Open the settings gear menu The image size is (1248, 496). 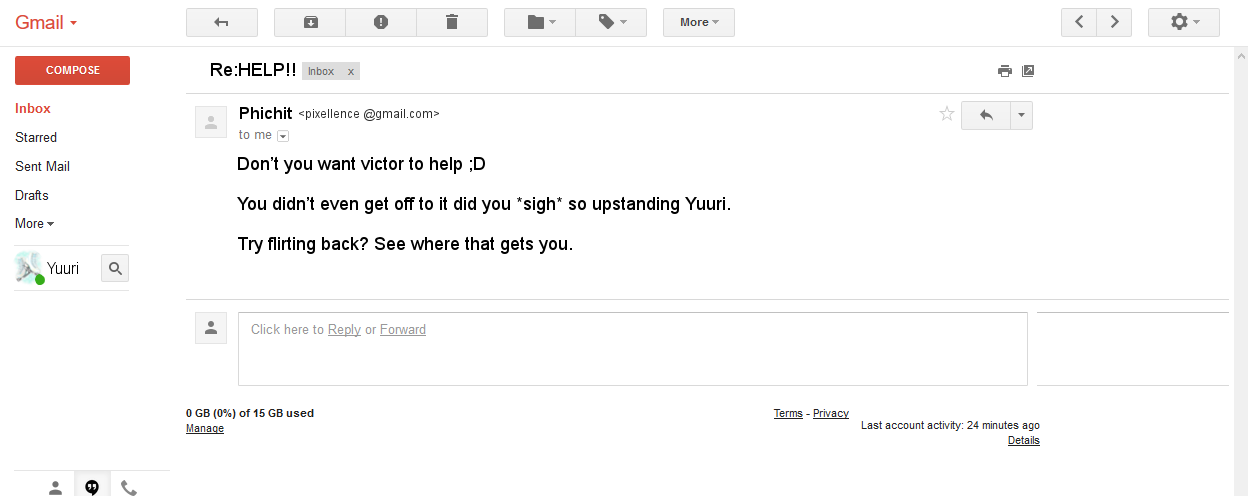[1184, 22]
